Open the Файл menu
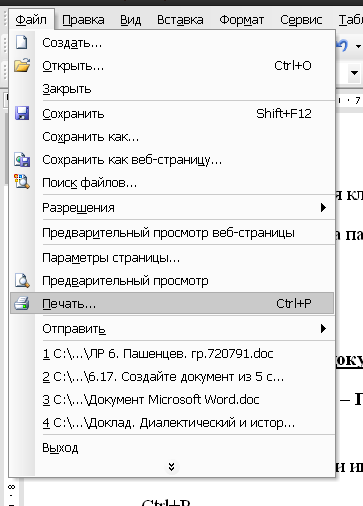 [31, 20]
